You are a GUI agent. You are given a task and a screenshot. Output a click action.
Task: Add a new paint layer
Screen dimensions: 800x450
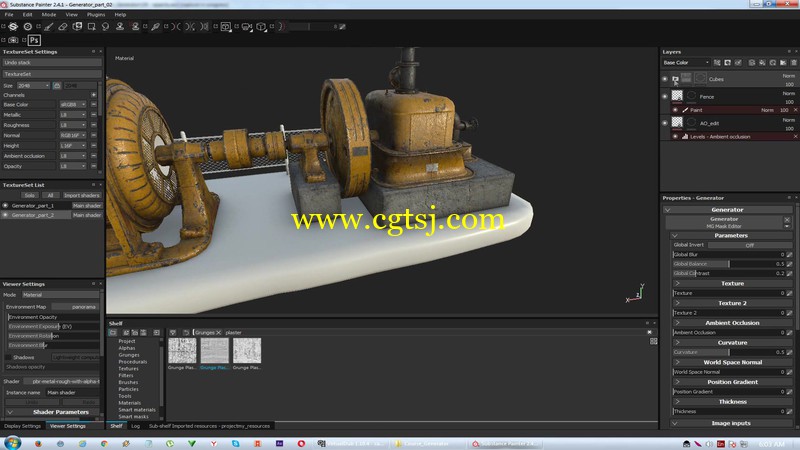[752, 63]
